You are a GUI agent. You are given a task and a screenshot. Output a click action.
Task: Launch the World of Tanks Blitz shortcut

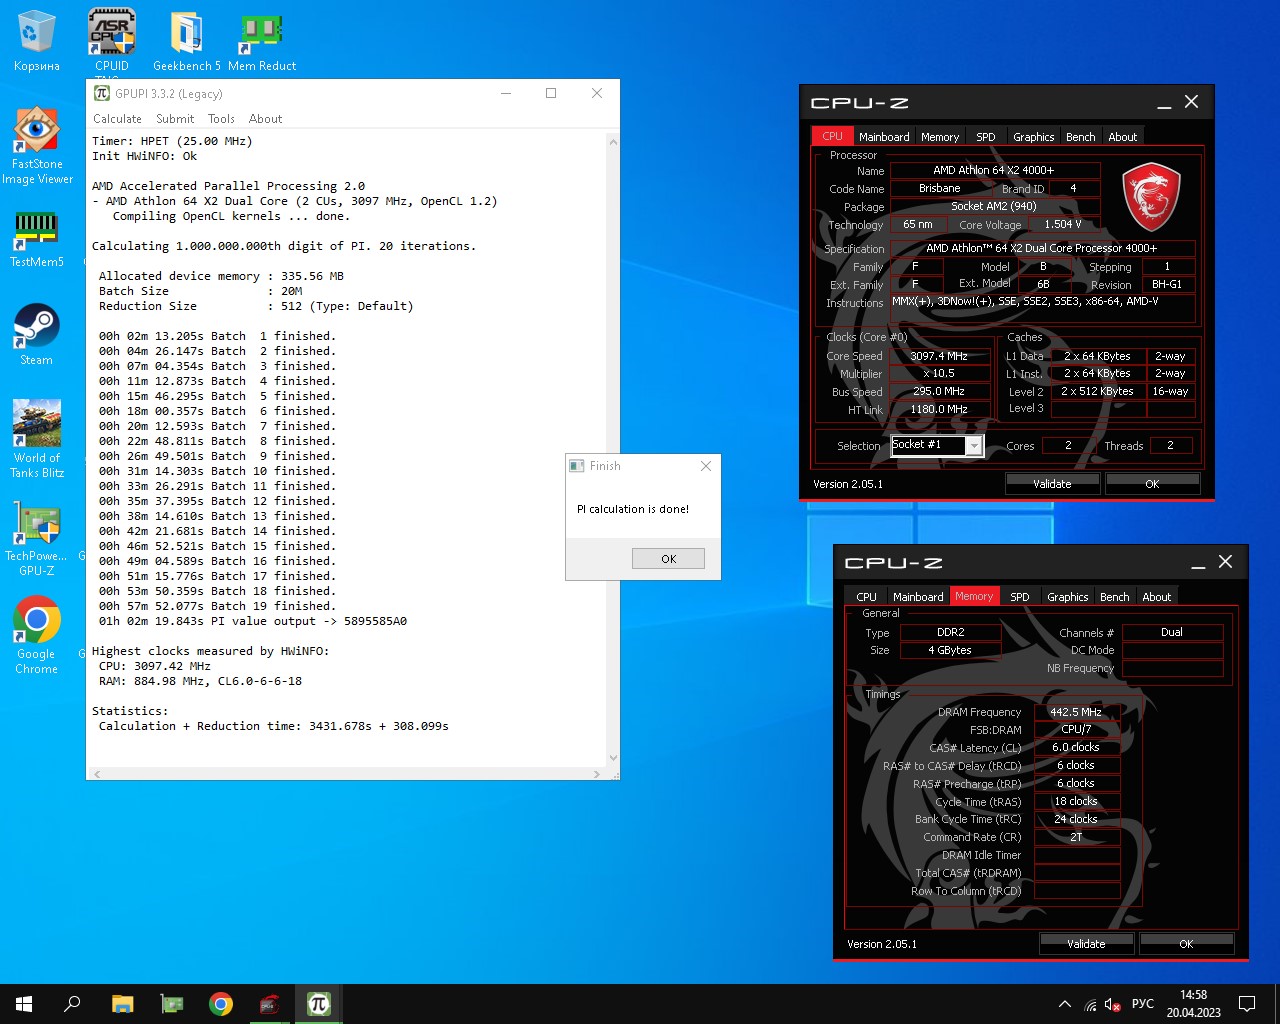(37, 438)
